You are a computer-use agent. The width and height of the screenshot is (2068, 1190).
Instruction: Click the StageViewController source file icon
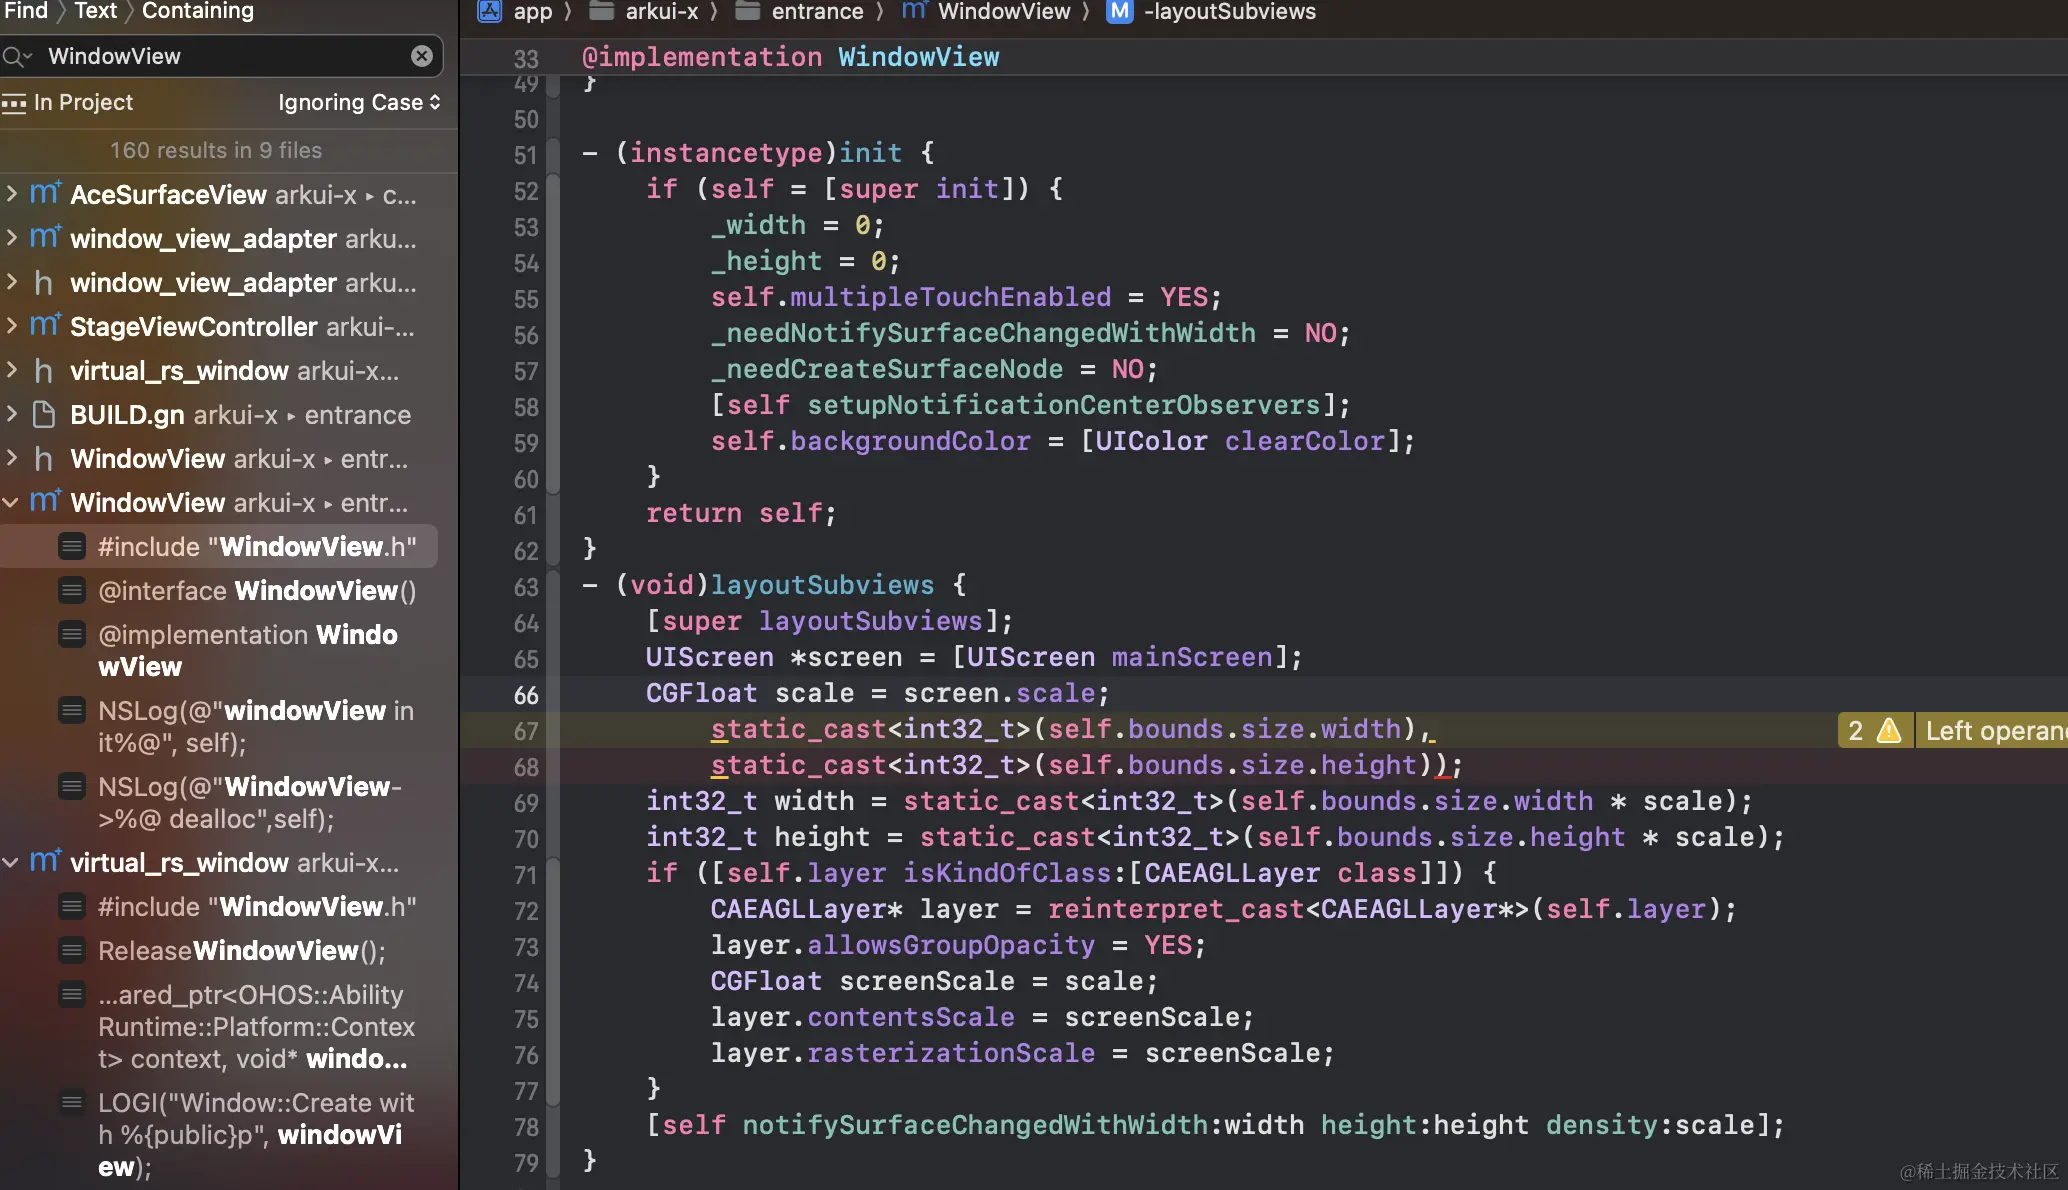point(44,326)
